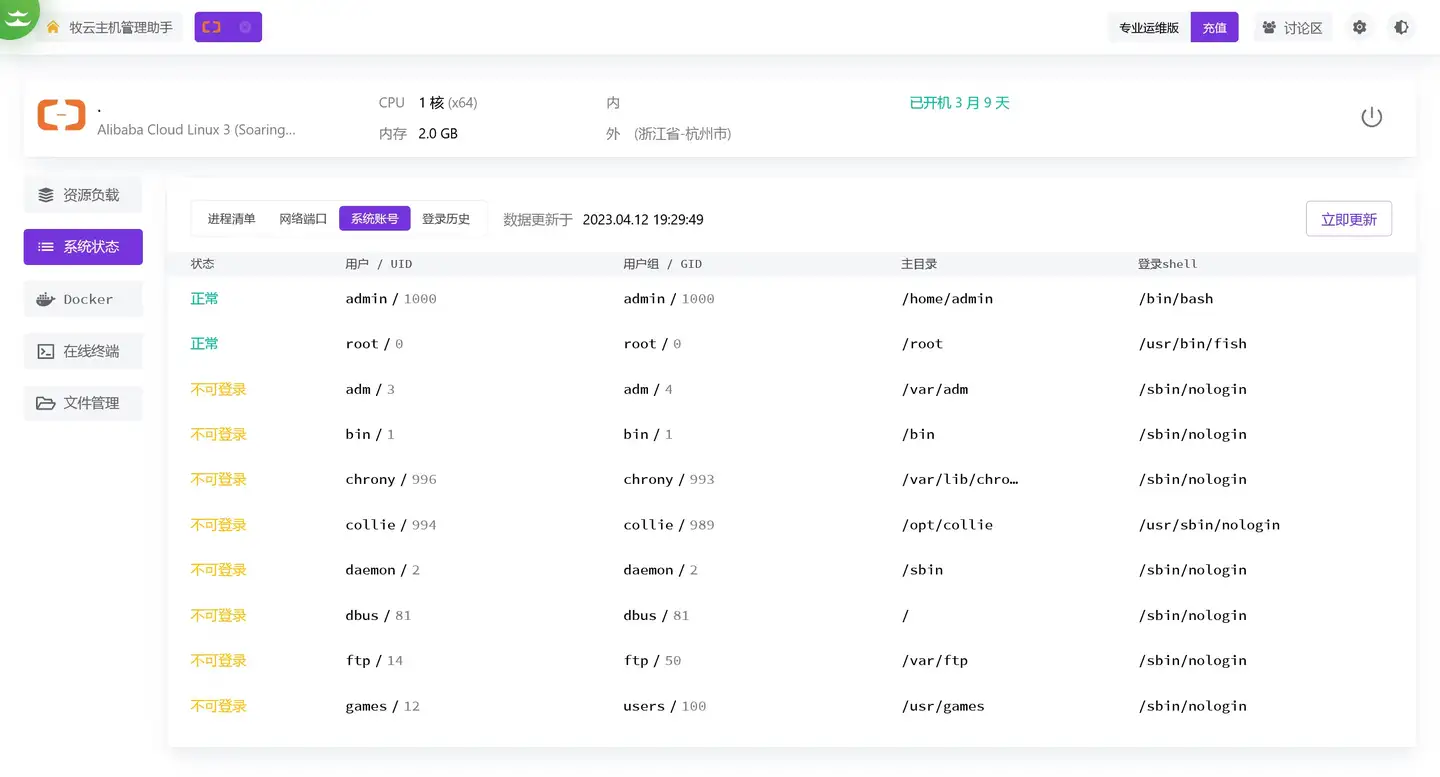Click the server power button icon
The height and width of the screenshot is (777, 1440).
1371,117
